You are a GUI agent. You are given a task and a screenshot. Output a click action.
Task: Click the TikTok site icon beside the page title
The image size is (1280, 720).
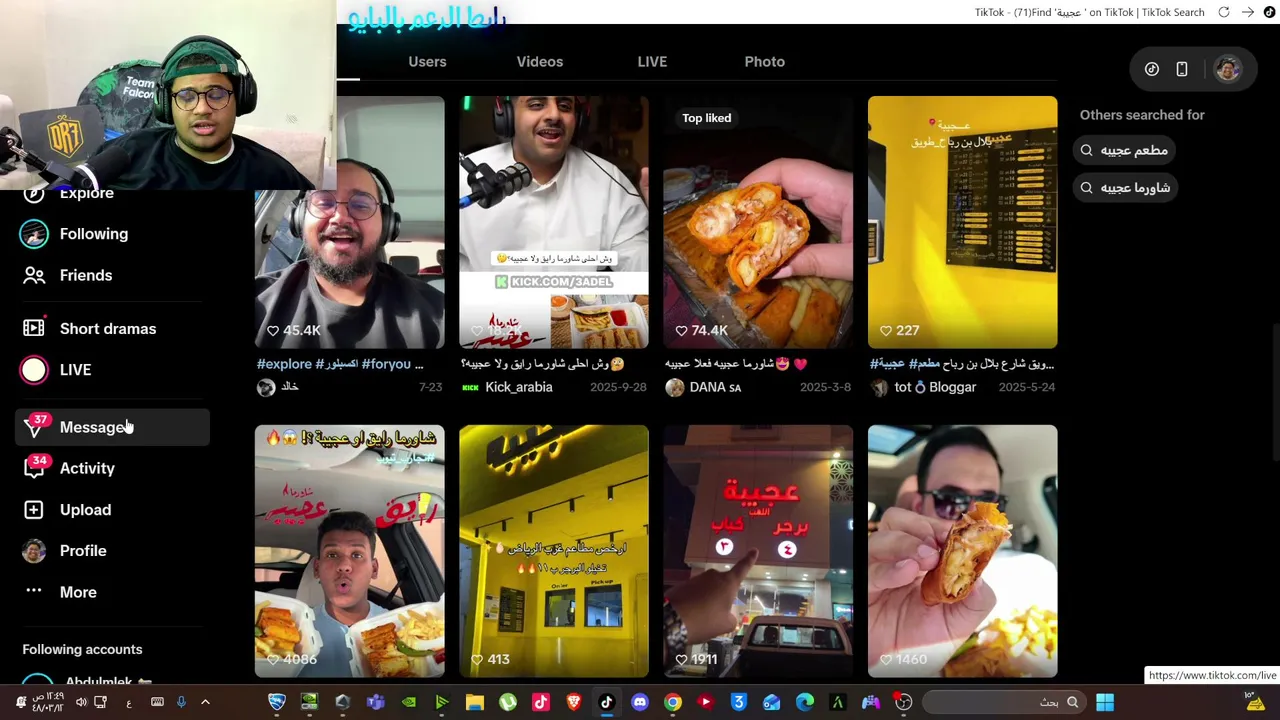tap(1270, 12)
